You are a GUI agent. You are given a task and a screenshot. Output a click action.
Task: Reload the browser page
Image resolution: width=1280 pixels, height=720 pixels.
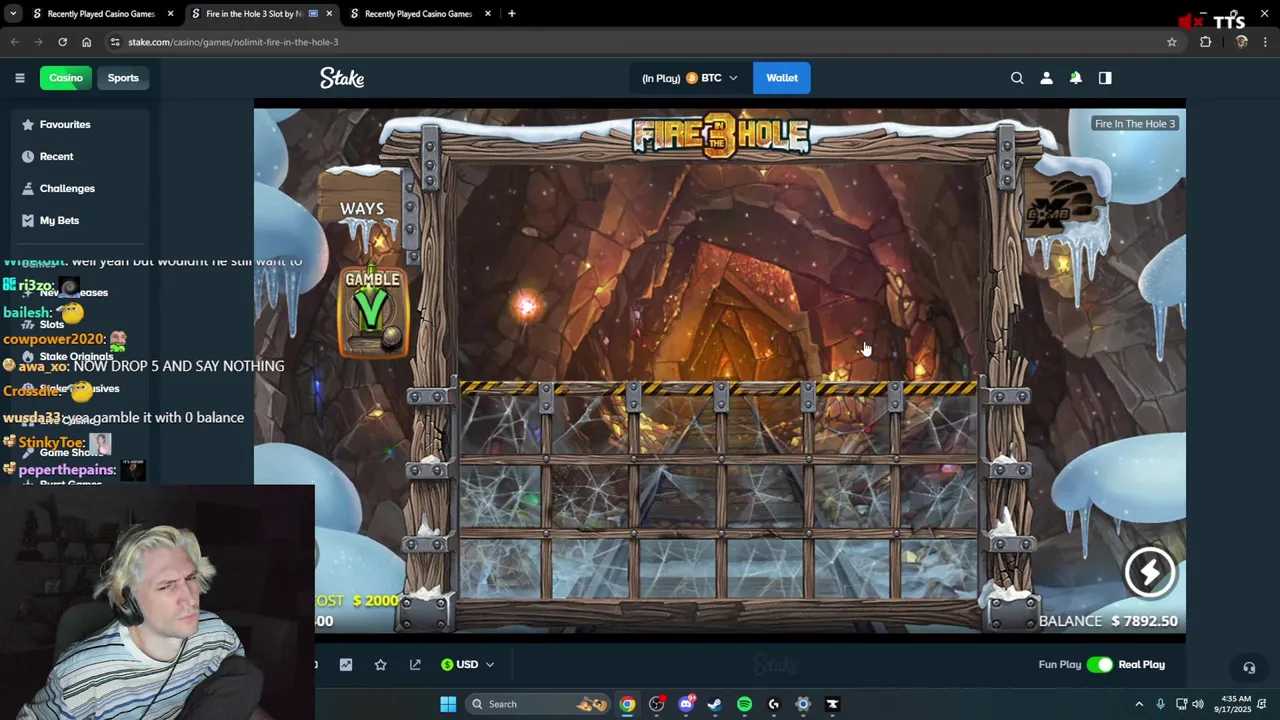(62, 42)
